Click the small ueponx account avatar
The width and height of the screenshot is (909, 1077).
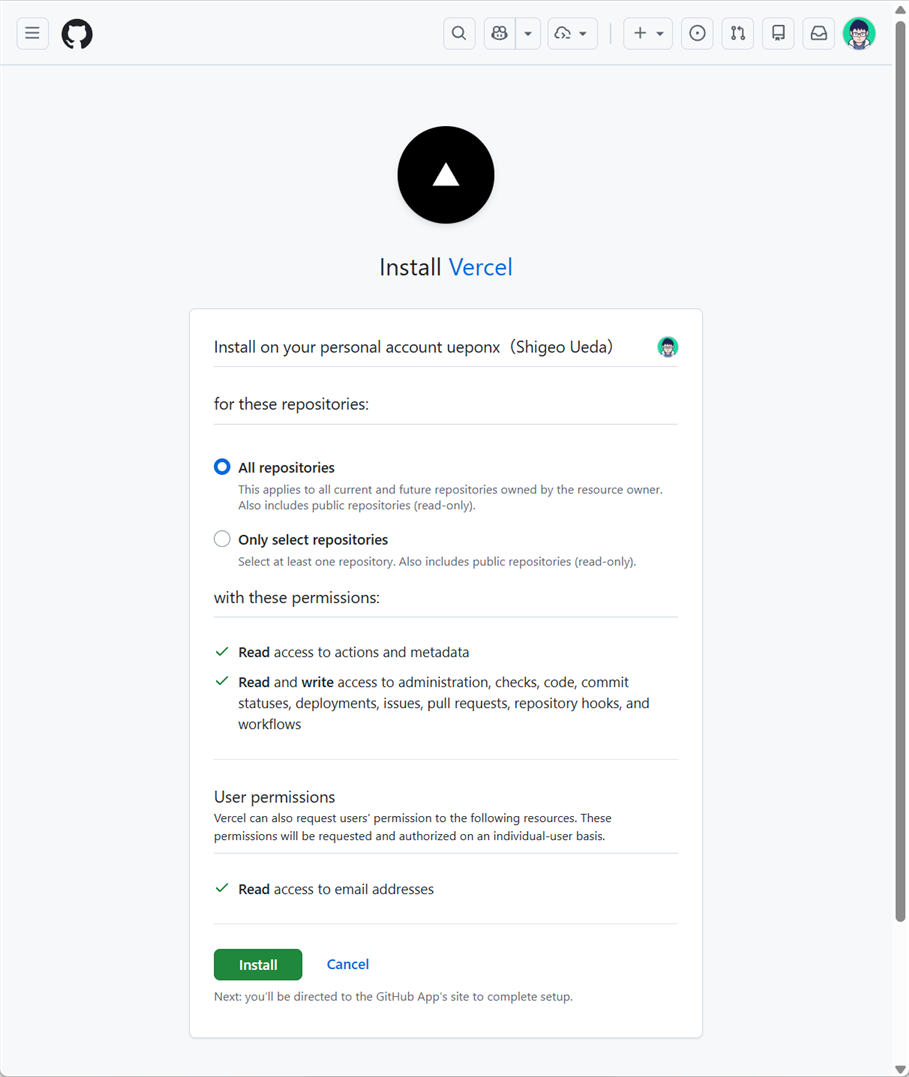coord(668,347)
